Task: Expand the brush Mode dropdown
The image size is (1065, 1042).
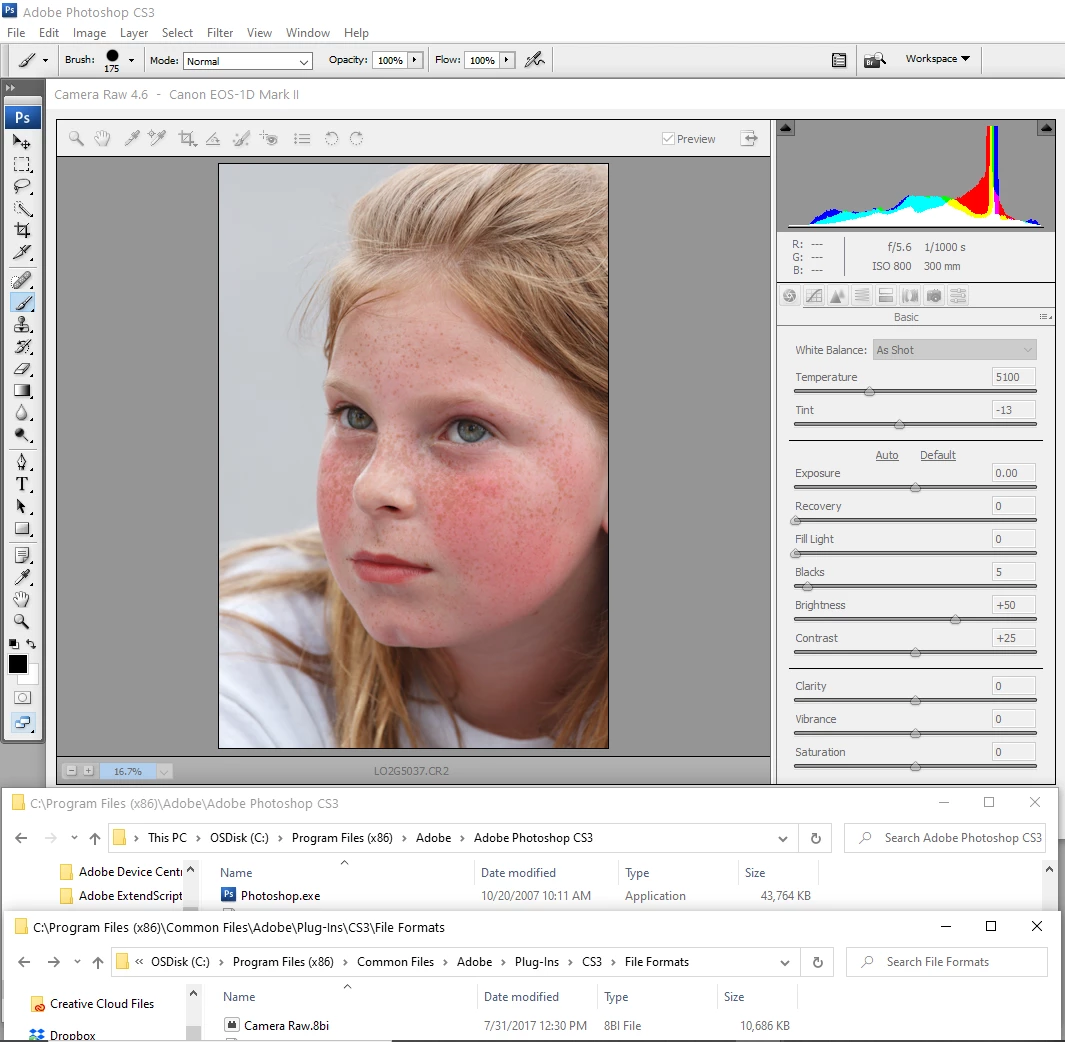Action: 248,61
